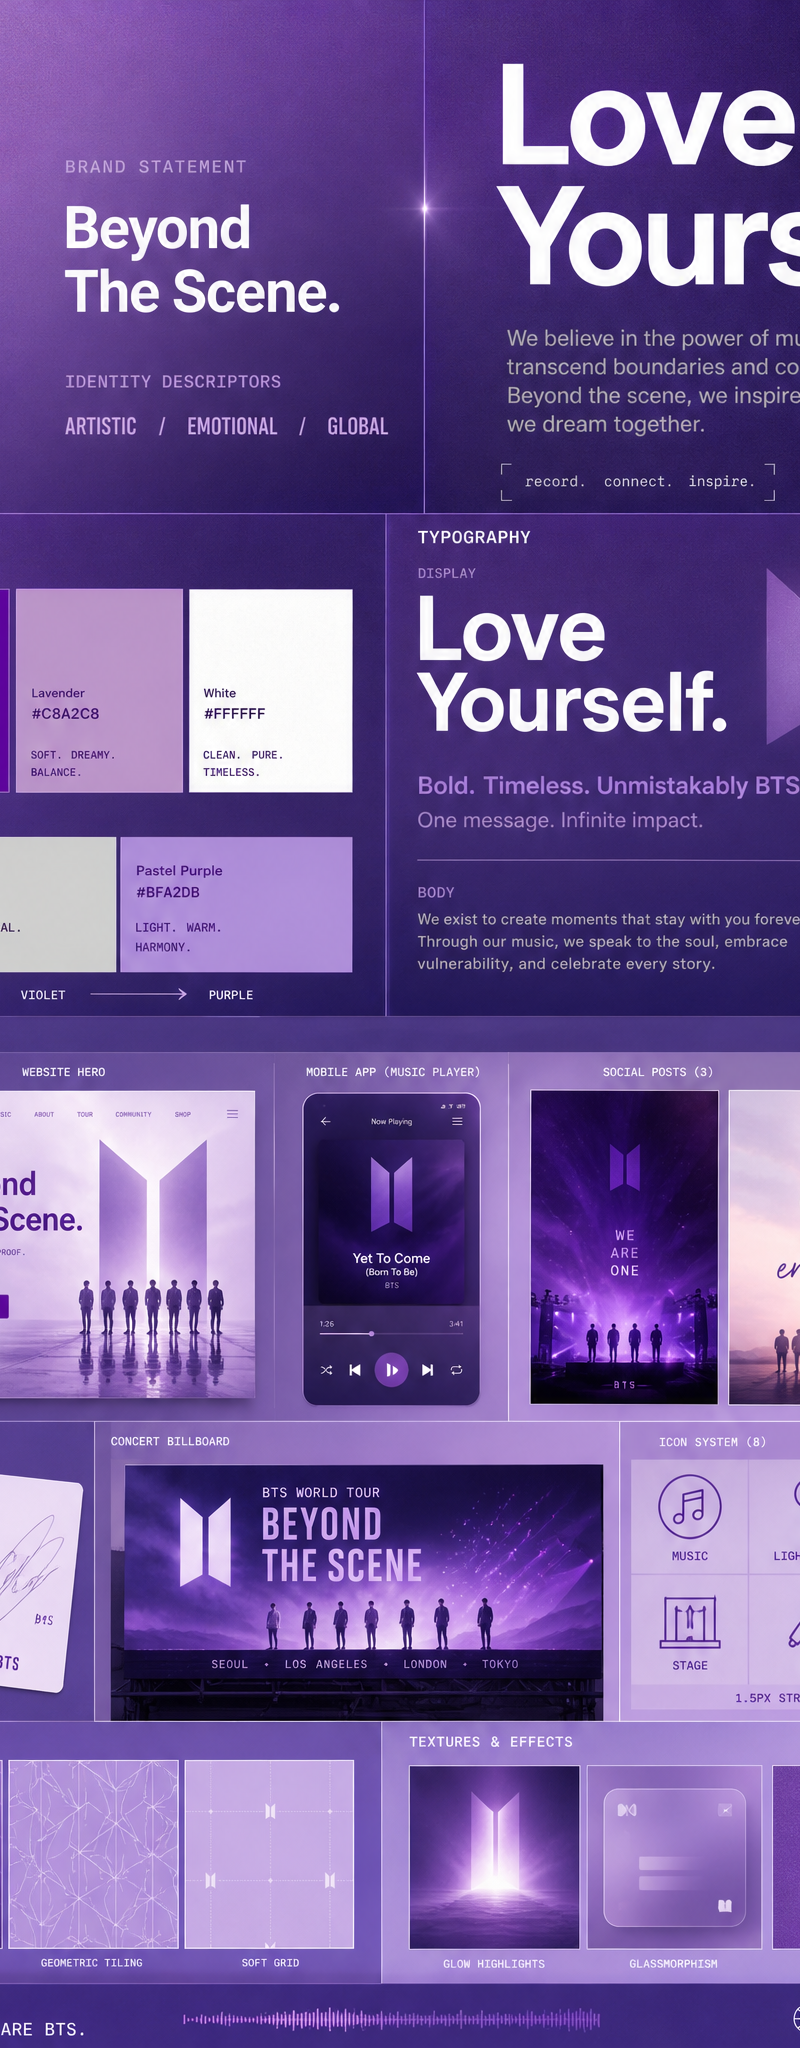Click 'BTS WORLD TOUR' text on the billboard
The width and height of the screenshot is (800, 2048).
[321, 1492]
